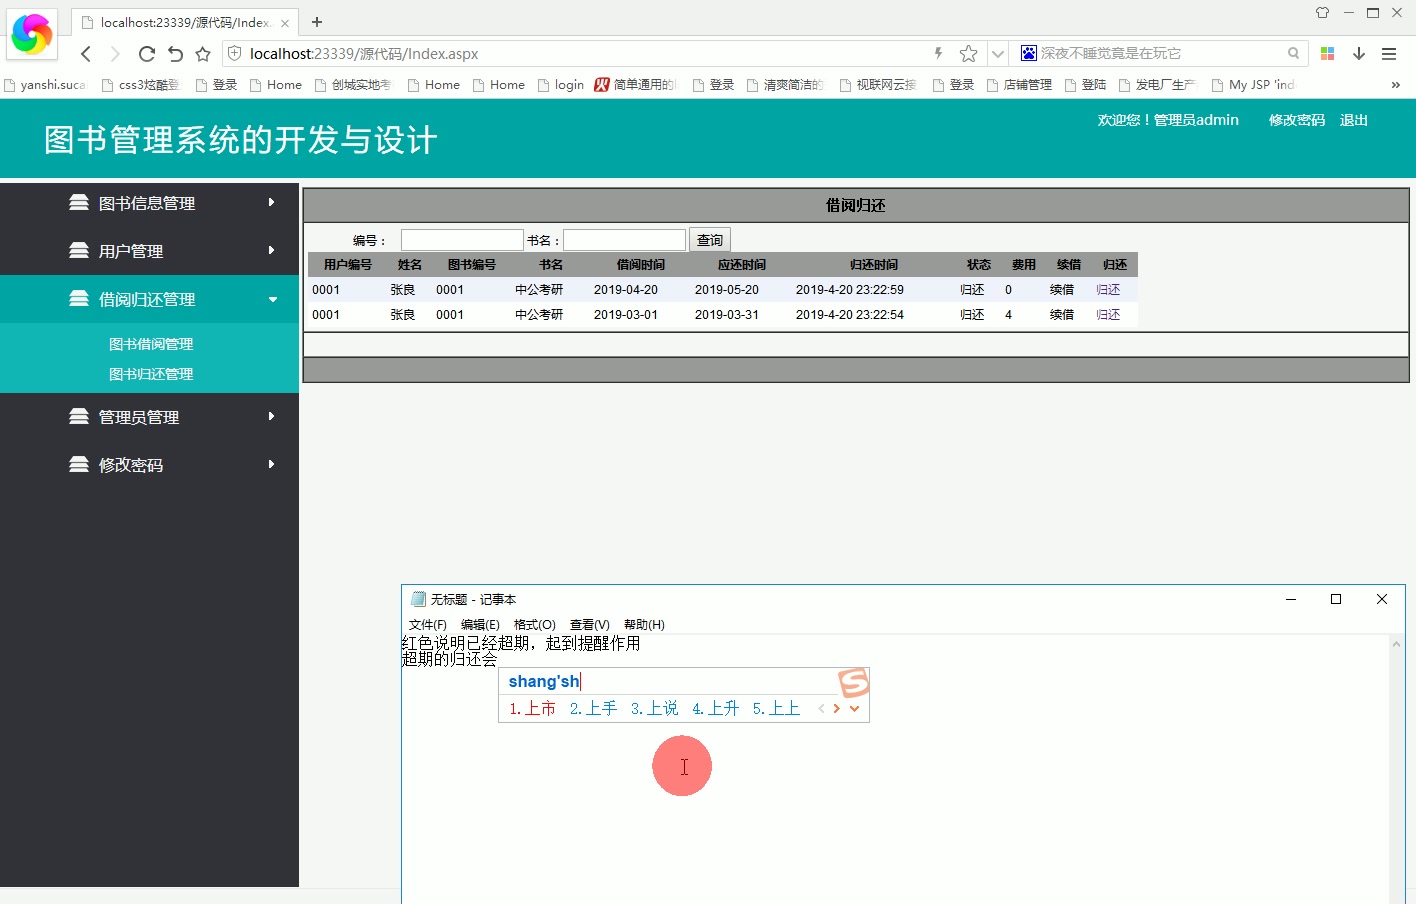The width and height of the screenshot is (1416, 904).
Task: Bookmark page with star icon left of address
Action: pyautogui.click(x=203, y=54)
